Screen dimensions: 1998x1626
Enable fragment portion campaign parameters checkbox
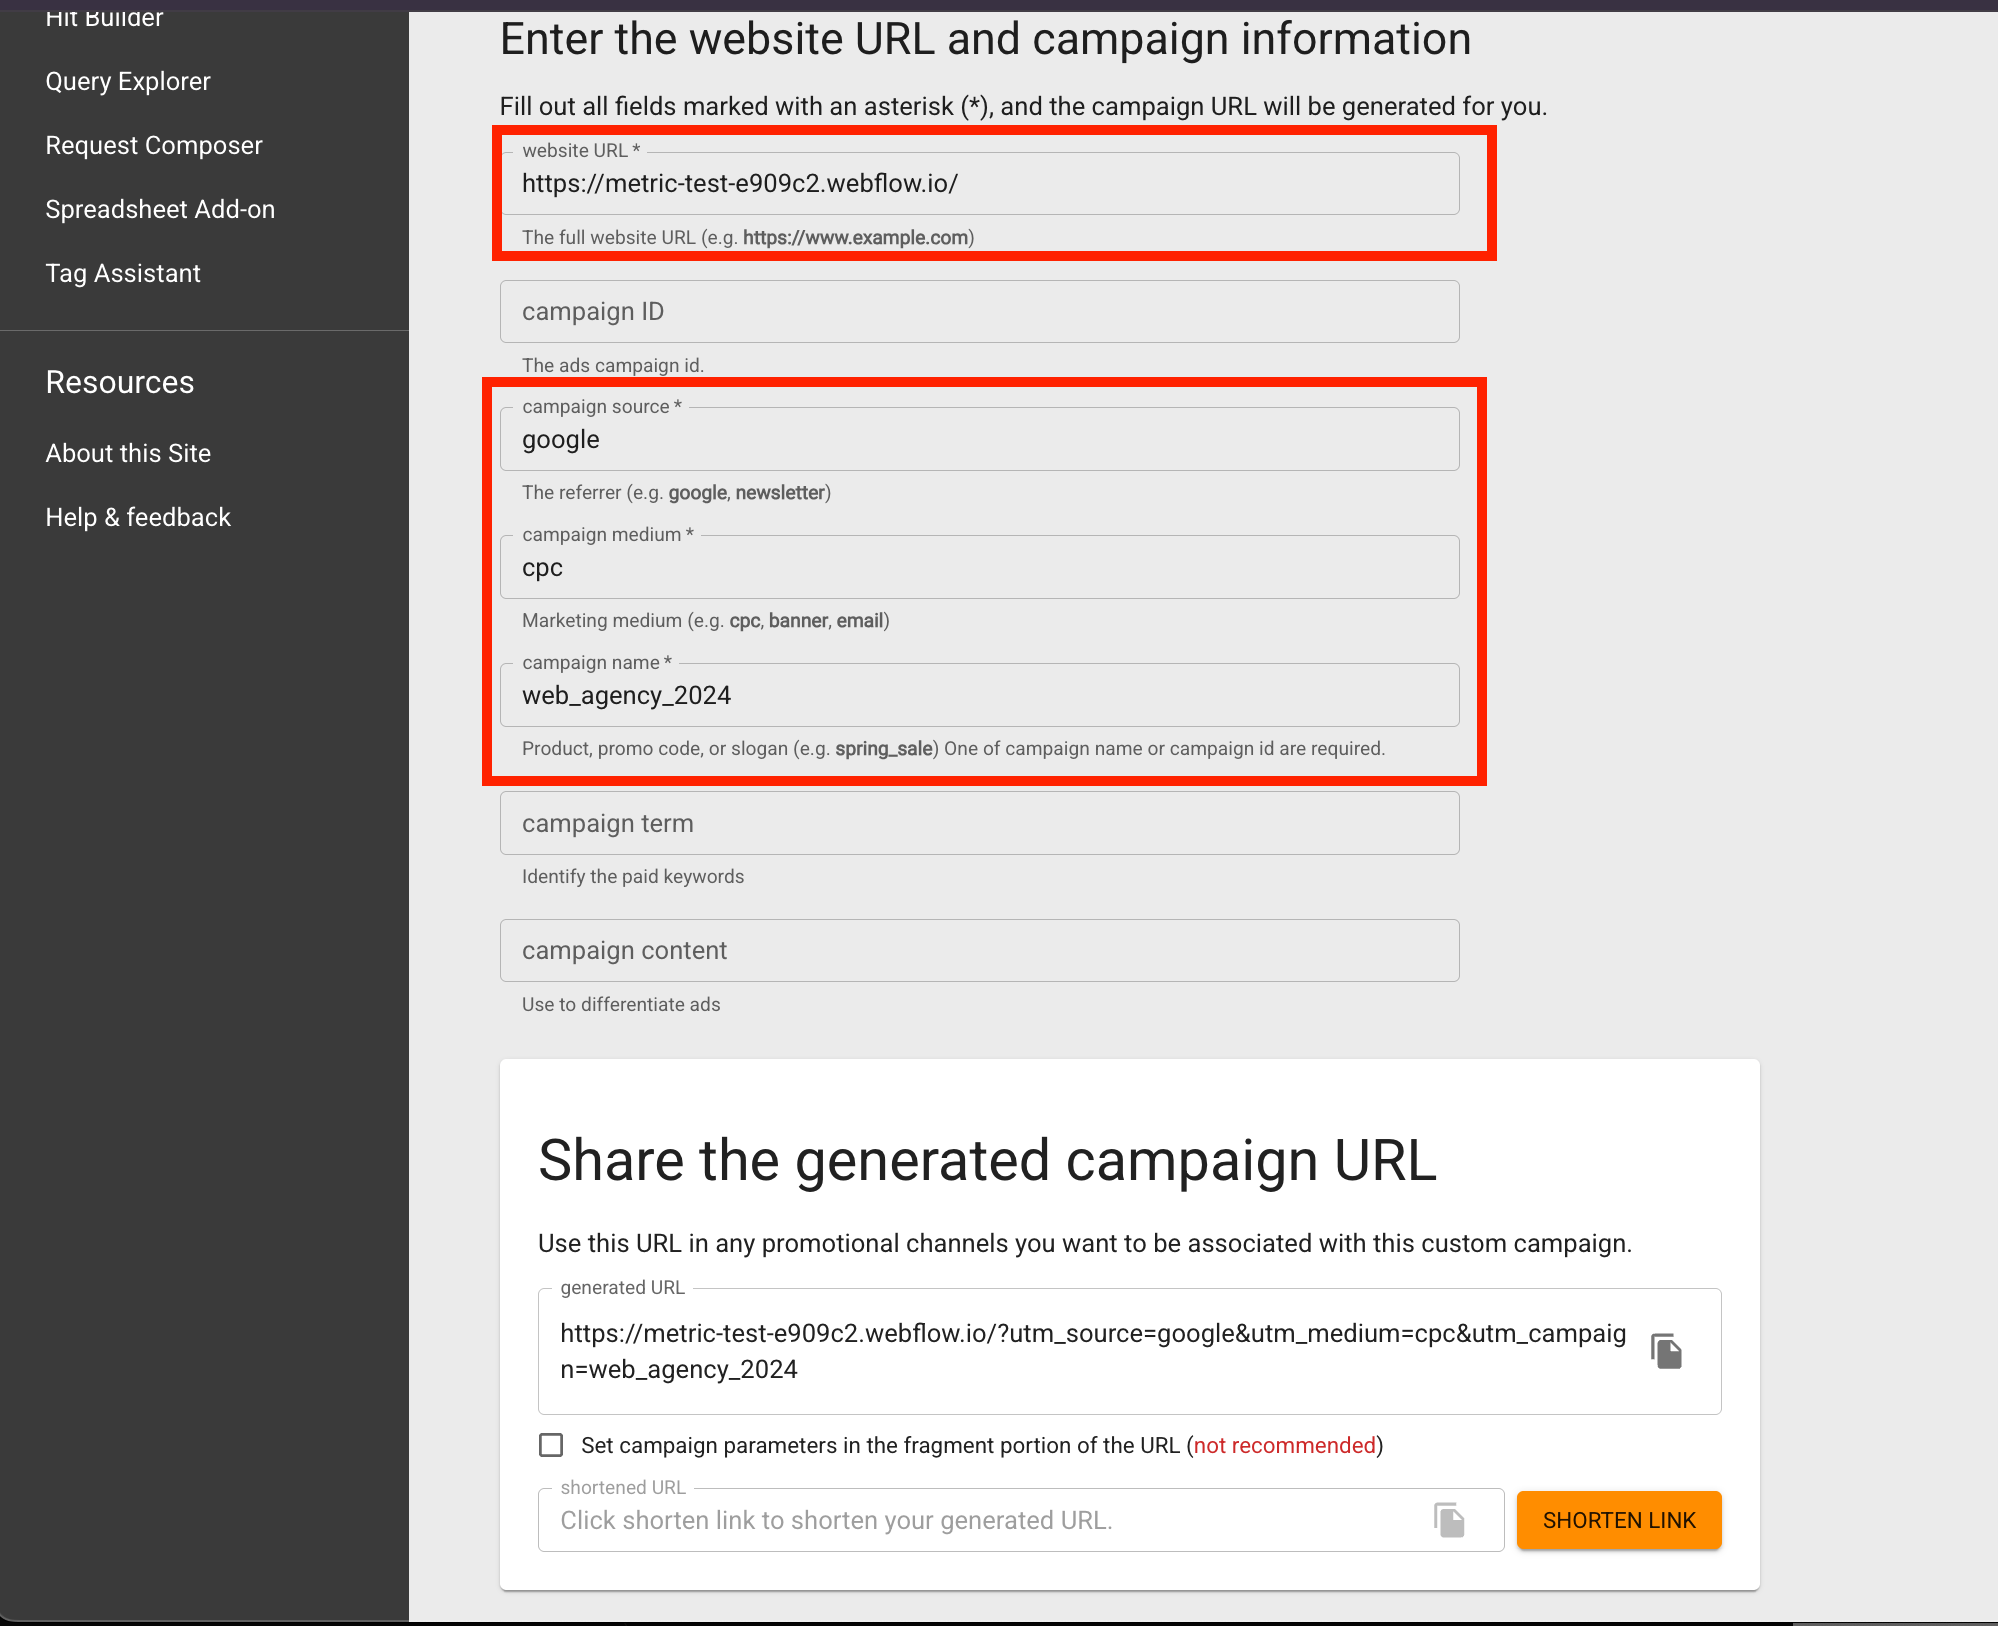tap(551, 1445)
